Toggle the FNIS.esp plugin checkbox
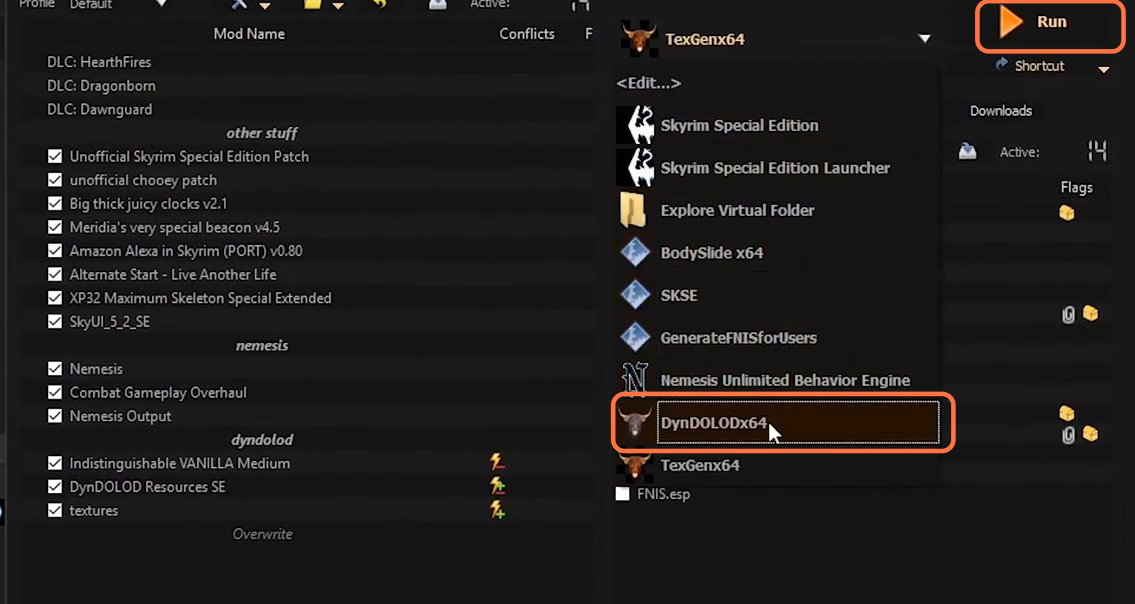The width and height of the screenshot is (1135, 604). pyautogui.click(x=623, y=495)
